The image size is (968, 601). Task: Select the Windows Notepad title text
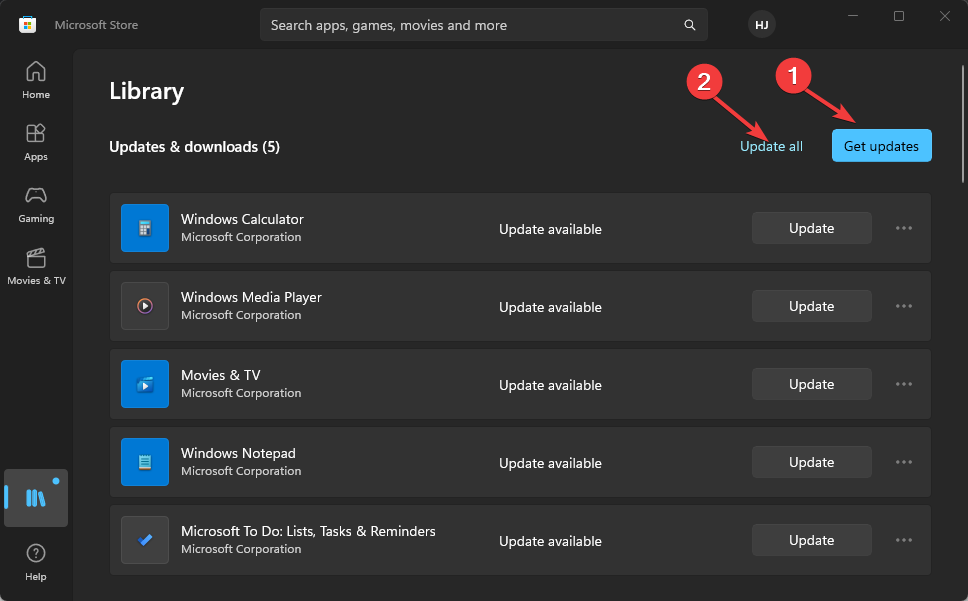coord(238,453)
